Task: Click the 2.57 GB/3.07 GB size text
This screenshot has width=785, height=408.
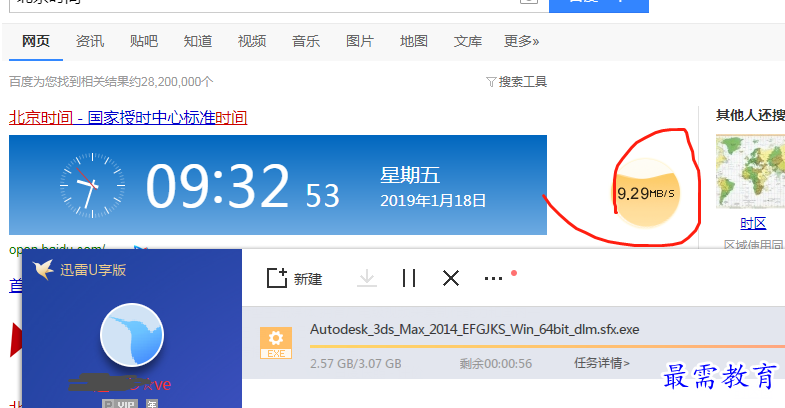Action: pyautogui.click(x=355, y=364)
